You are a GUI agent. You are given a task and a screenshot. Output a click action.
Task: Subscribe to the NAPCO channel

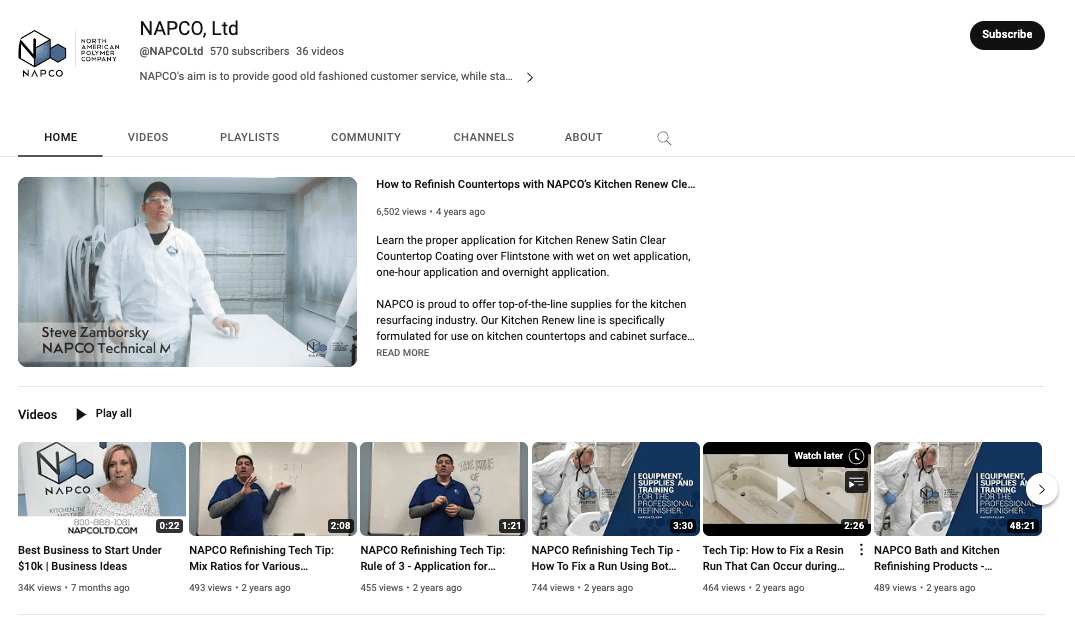pyautogui.click(x=1006, y=35)
